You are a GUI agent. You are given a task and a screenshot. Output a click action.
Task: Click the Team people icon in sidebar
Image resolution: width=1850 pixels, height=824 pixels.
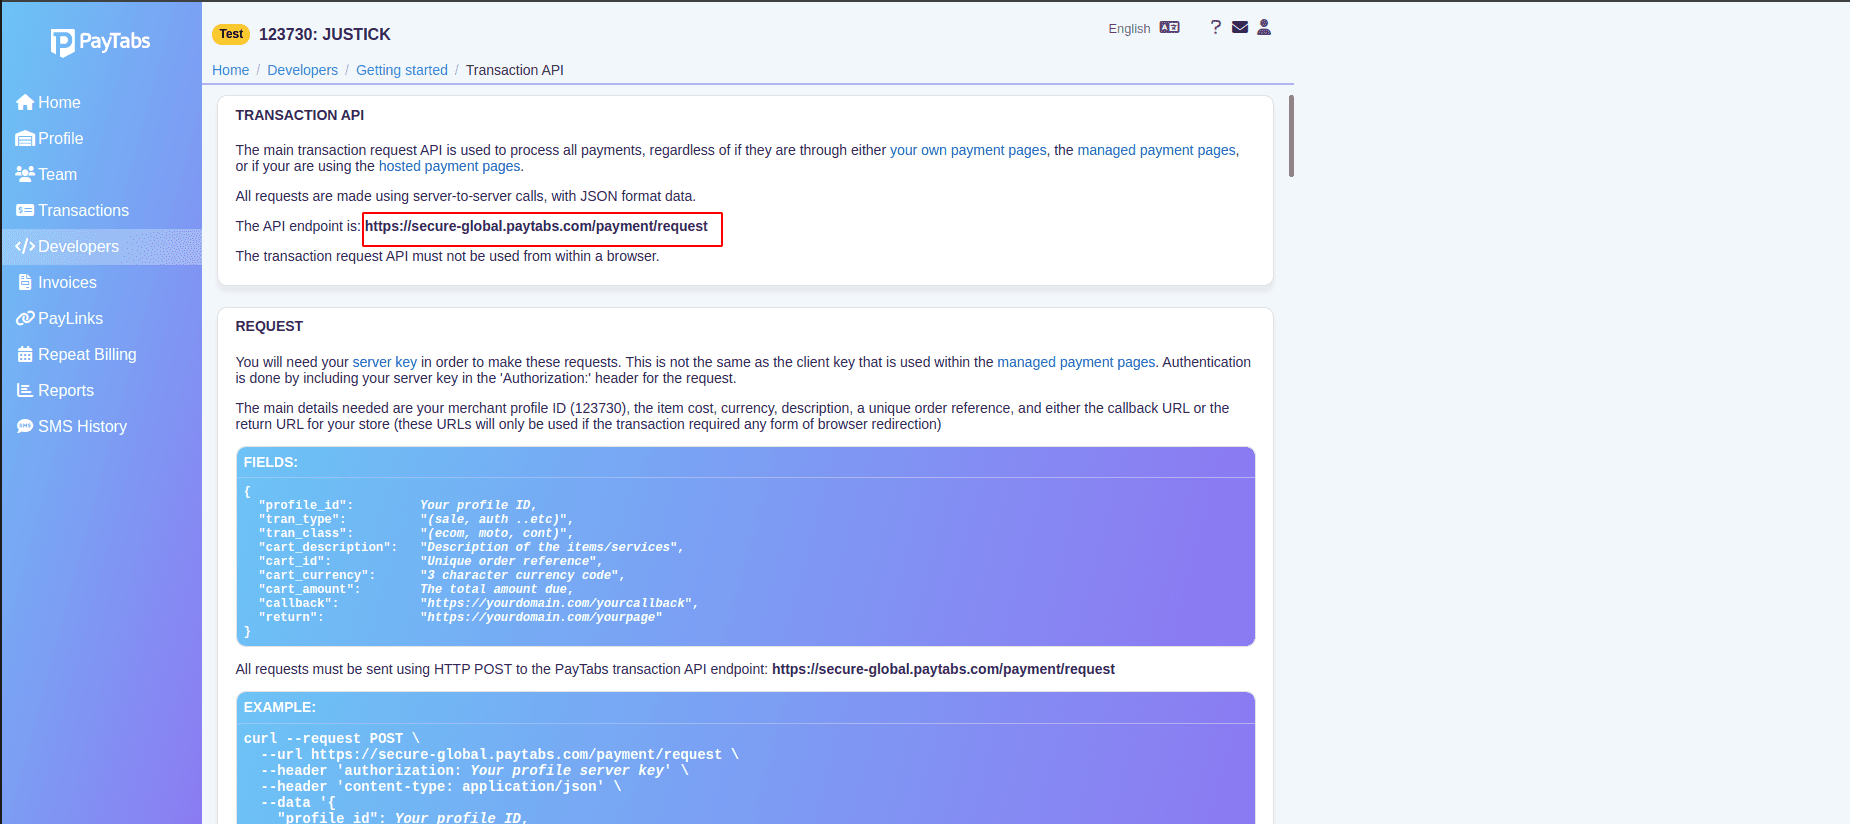click(x=25, y=174)
